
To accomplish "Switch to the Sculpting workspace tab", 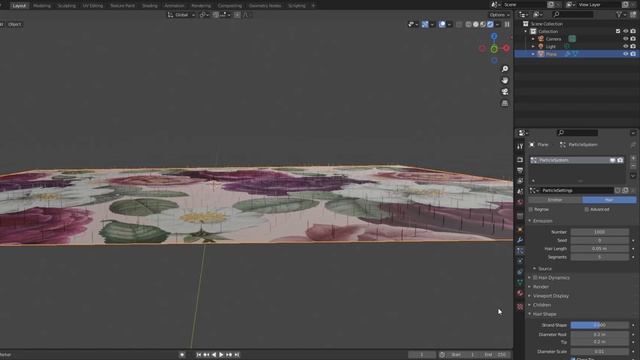I will pyautogui.click(x=67, y=6).
